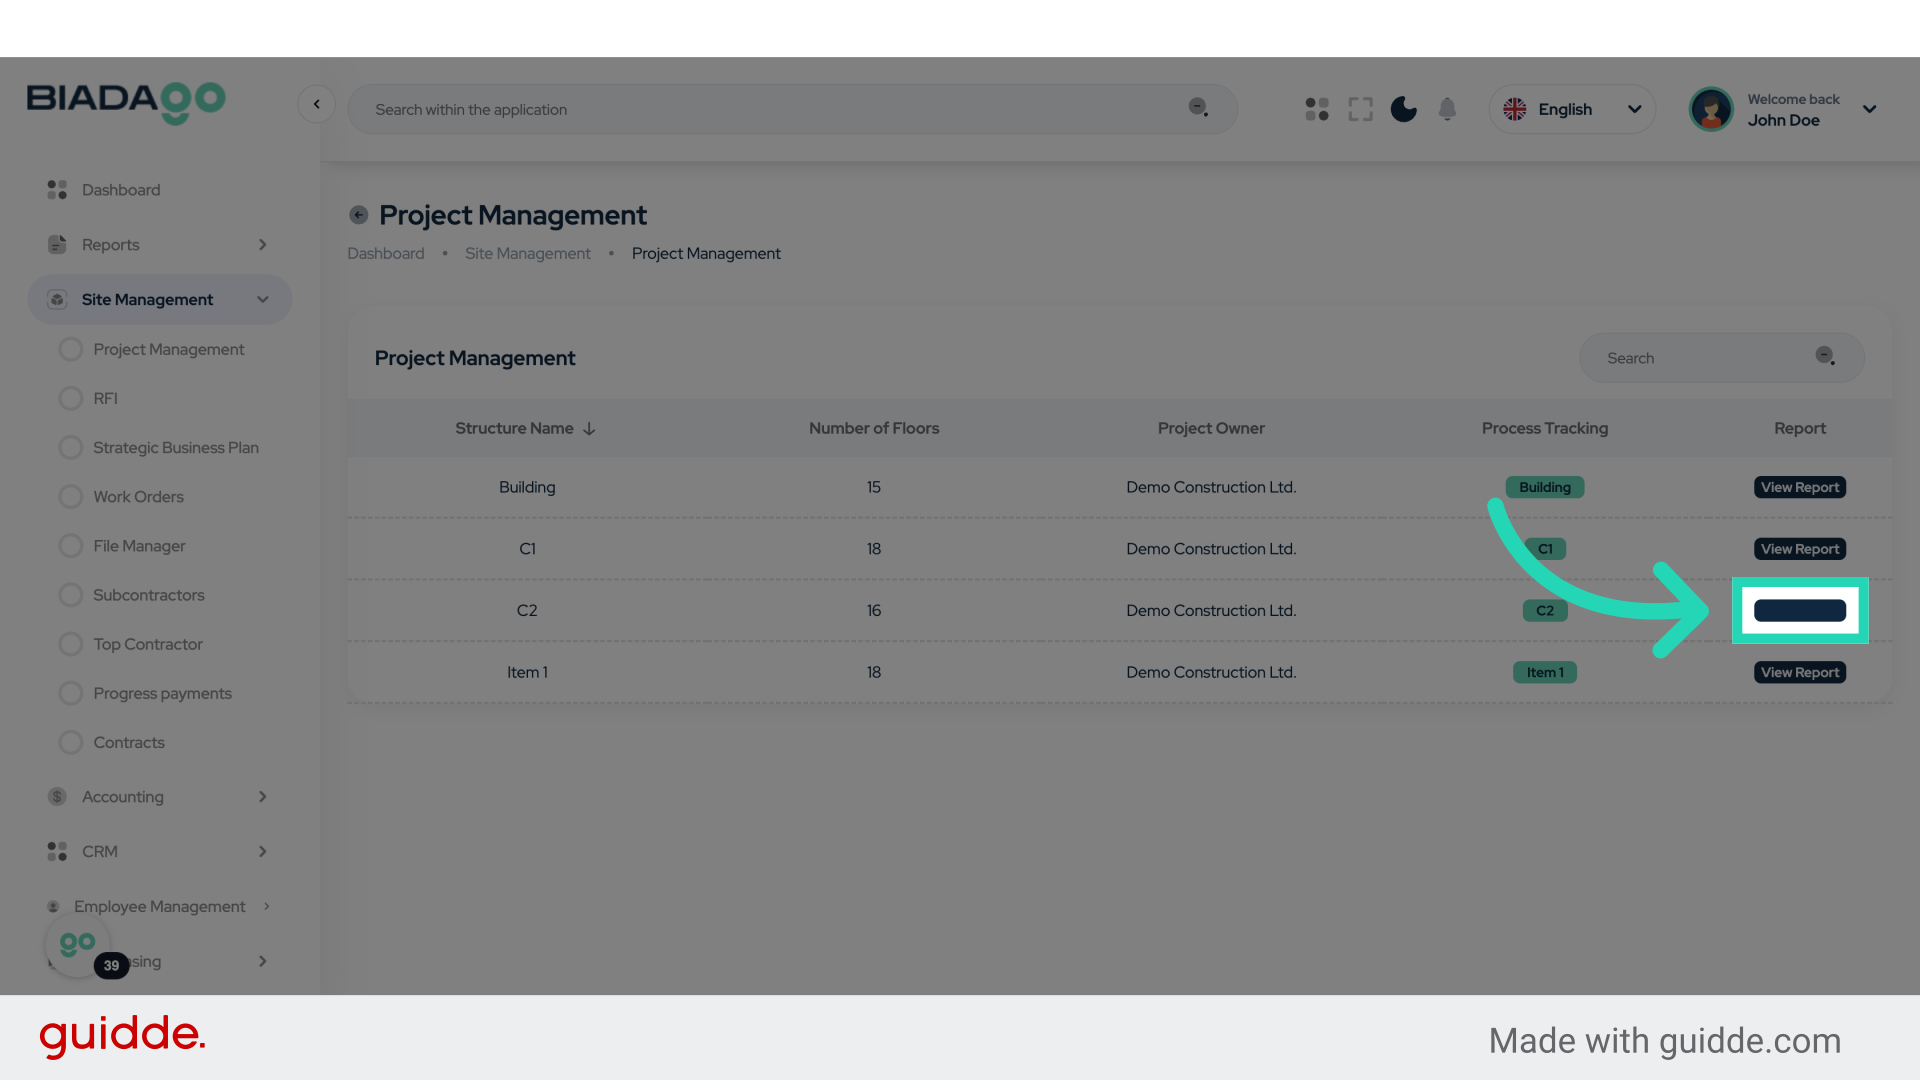The width and height of the screenshot is (1920, 1080).
Task: Open apps grid icon in header
Action: point(1317,109)
